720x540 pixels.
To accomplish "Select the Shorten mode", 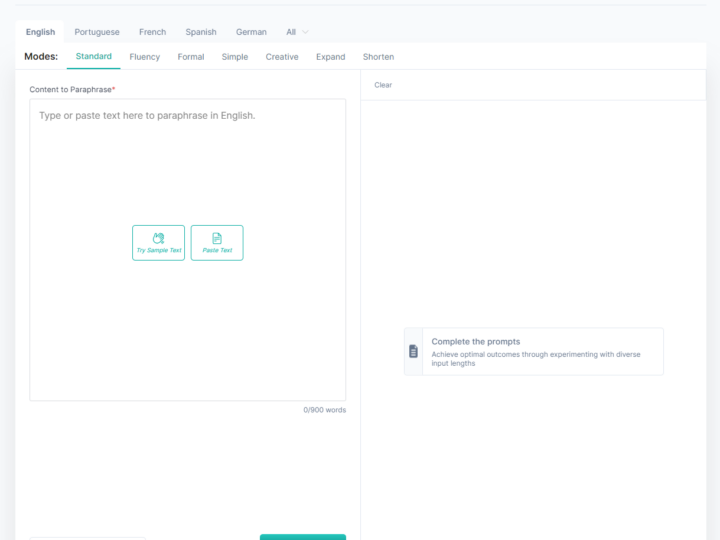I will coord(378,57).
